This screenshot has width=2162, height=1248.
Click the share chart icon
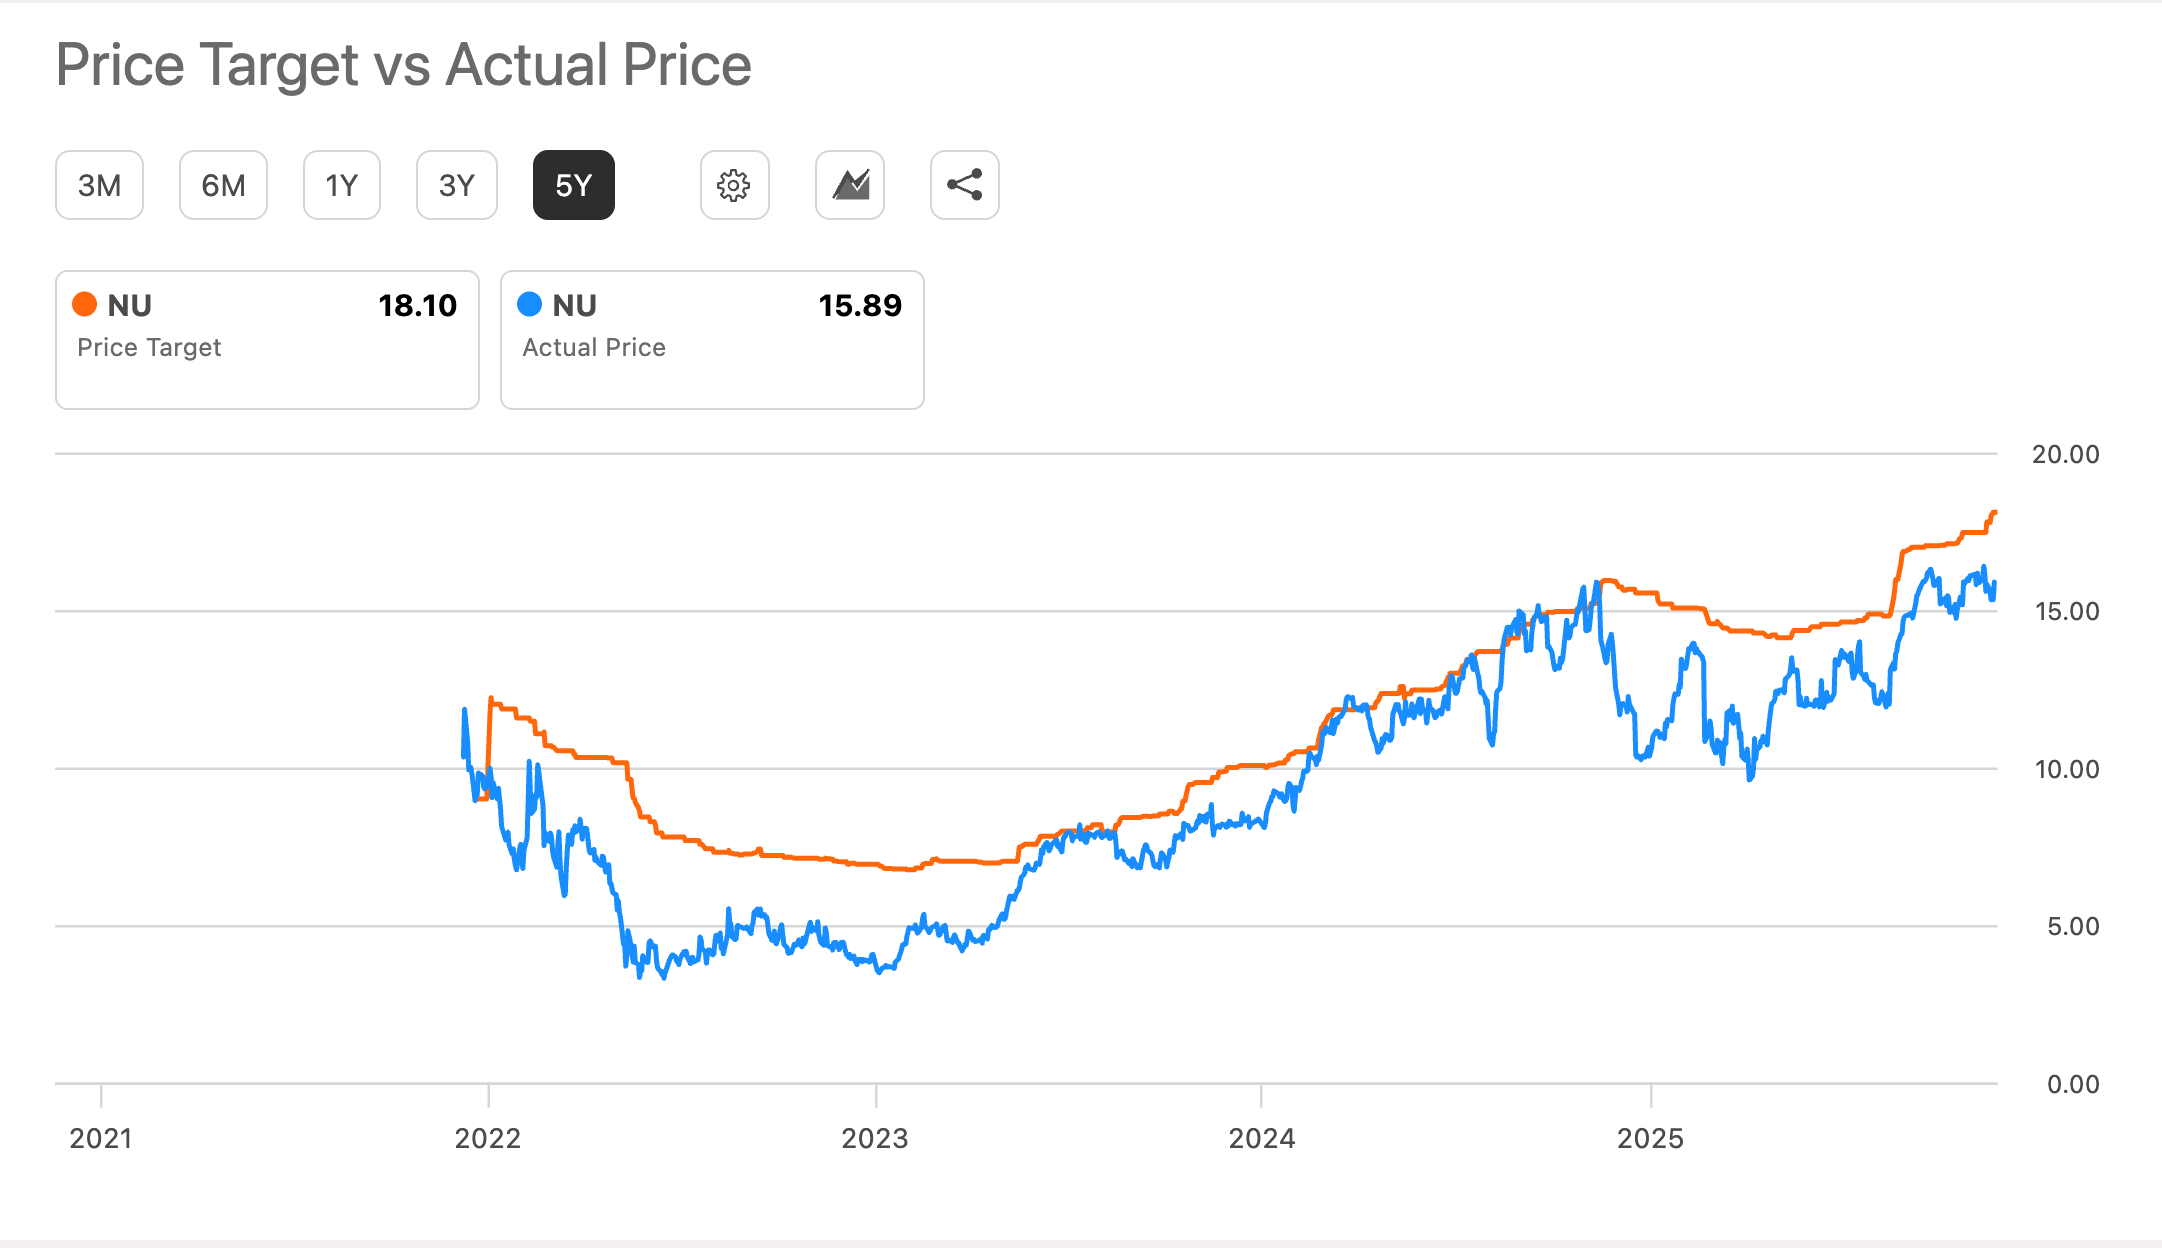tap(963, 185)
